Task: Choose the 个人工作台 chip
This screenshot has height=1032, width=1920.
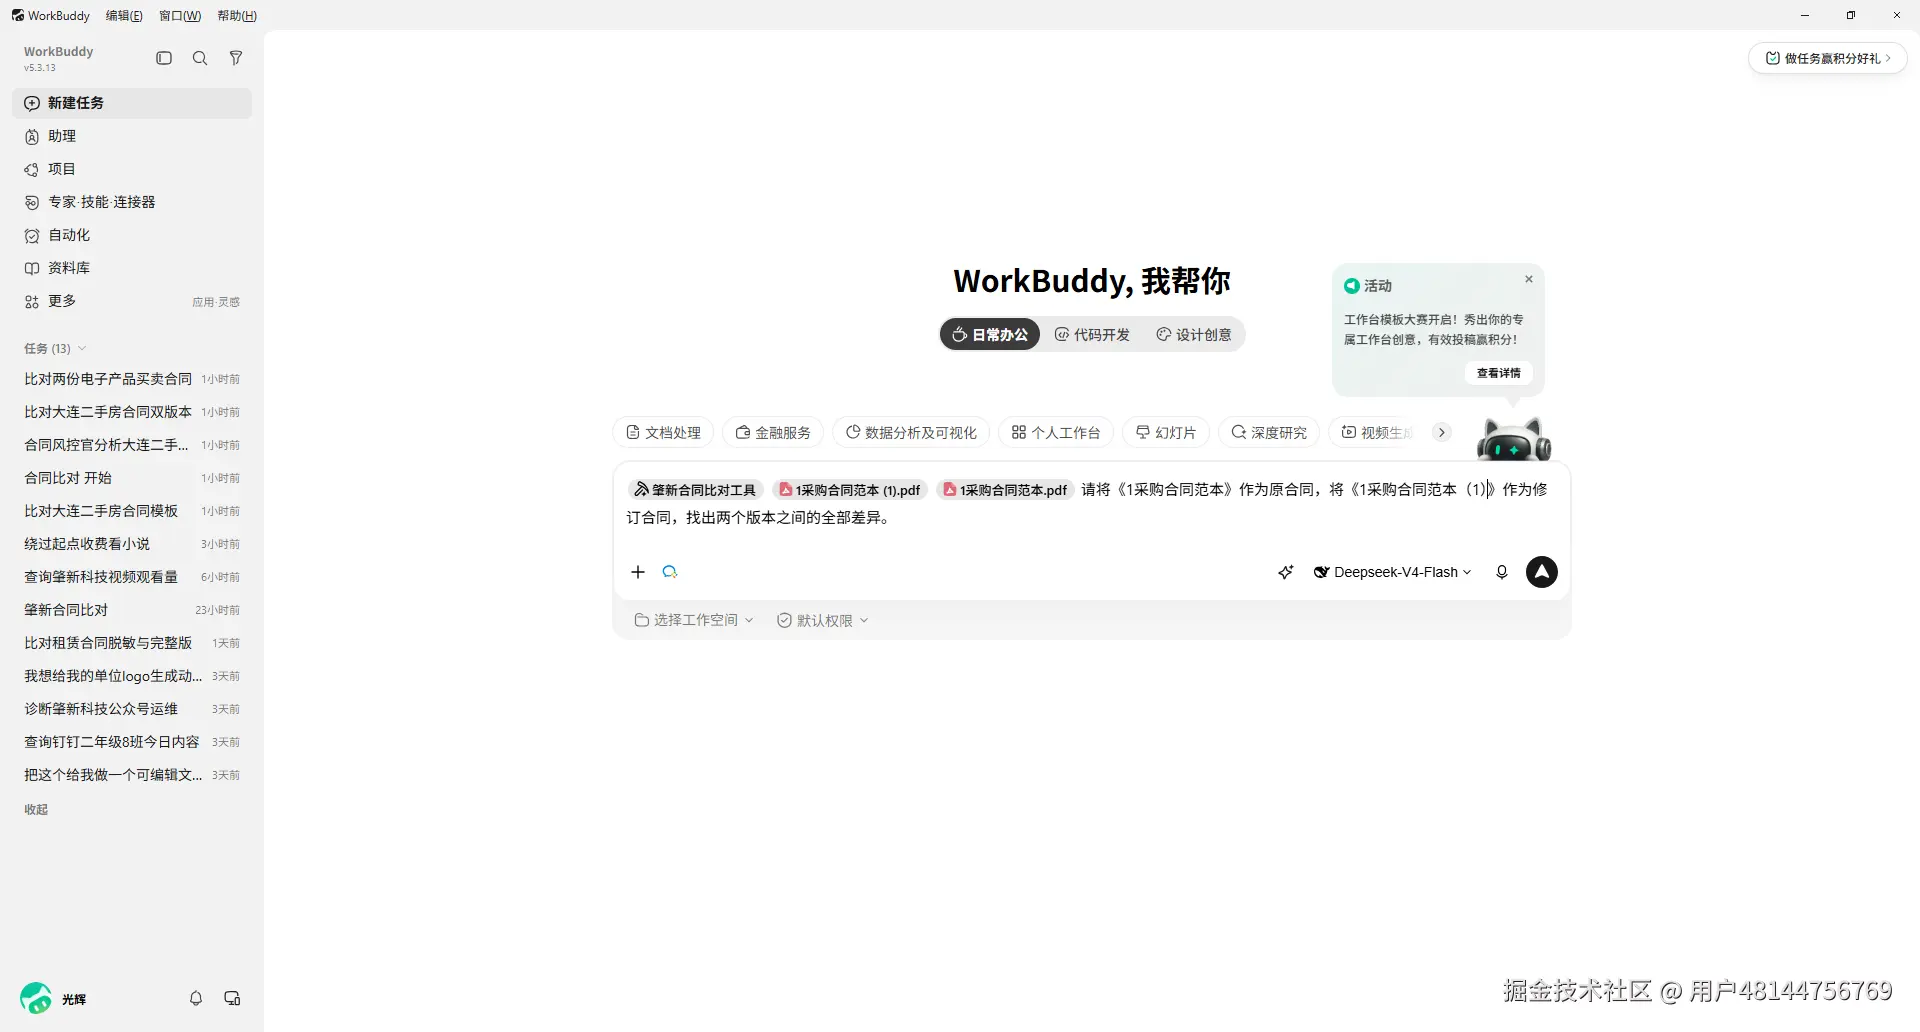Action: pos(1056,432)
